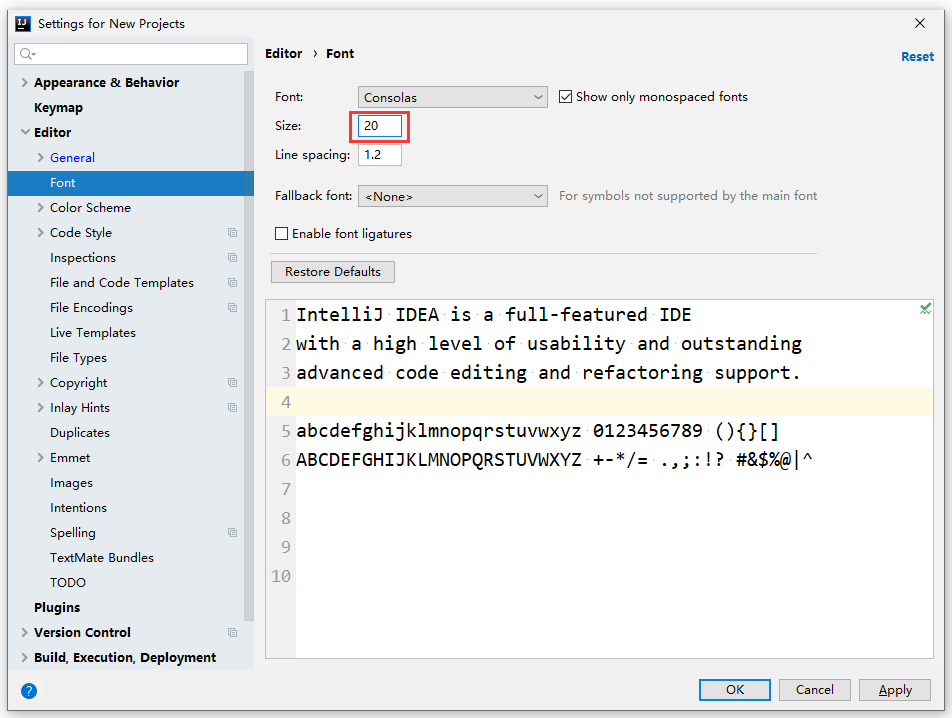Click Editor in the breadcrumb
952x718 pixels.
point(284,53)
